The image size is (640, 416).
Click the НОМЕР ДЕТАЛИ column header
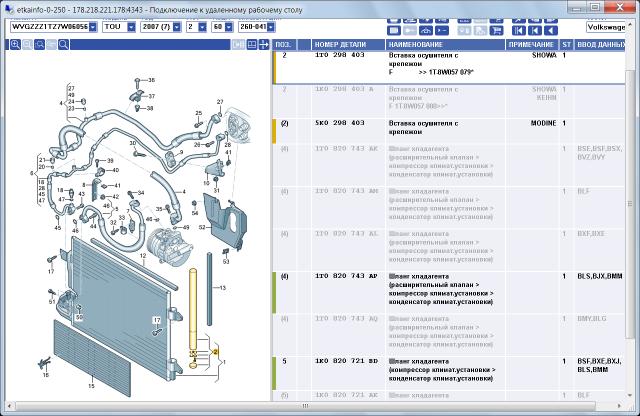(348, 44)
